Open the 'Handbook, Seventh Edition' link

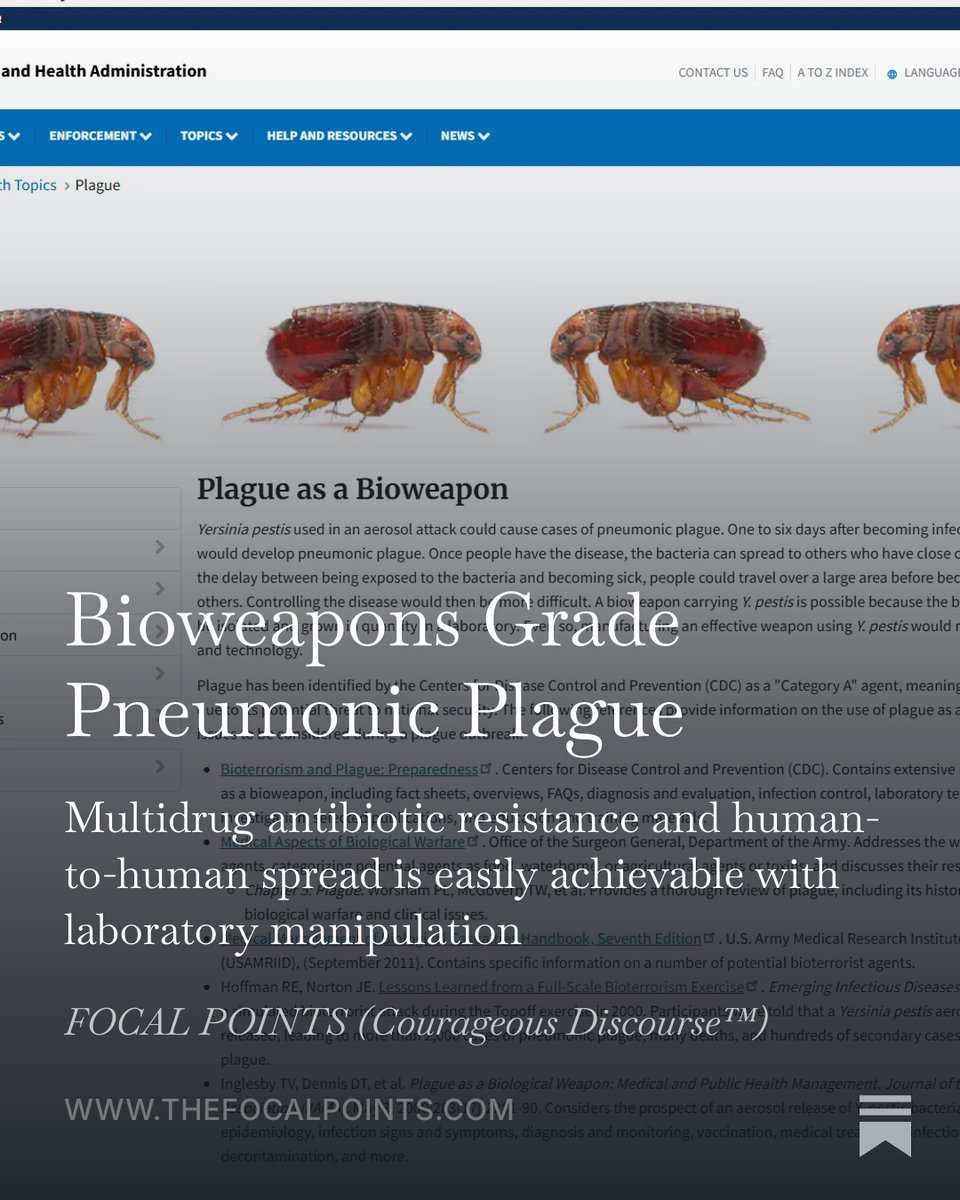609,938
